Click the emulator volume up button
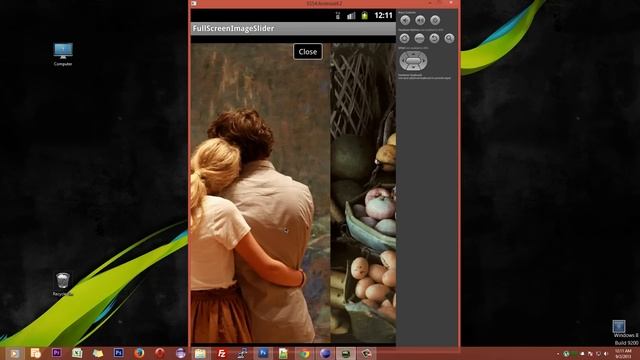 tap(420, 20)
